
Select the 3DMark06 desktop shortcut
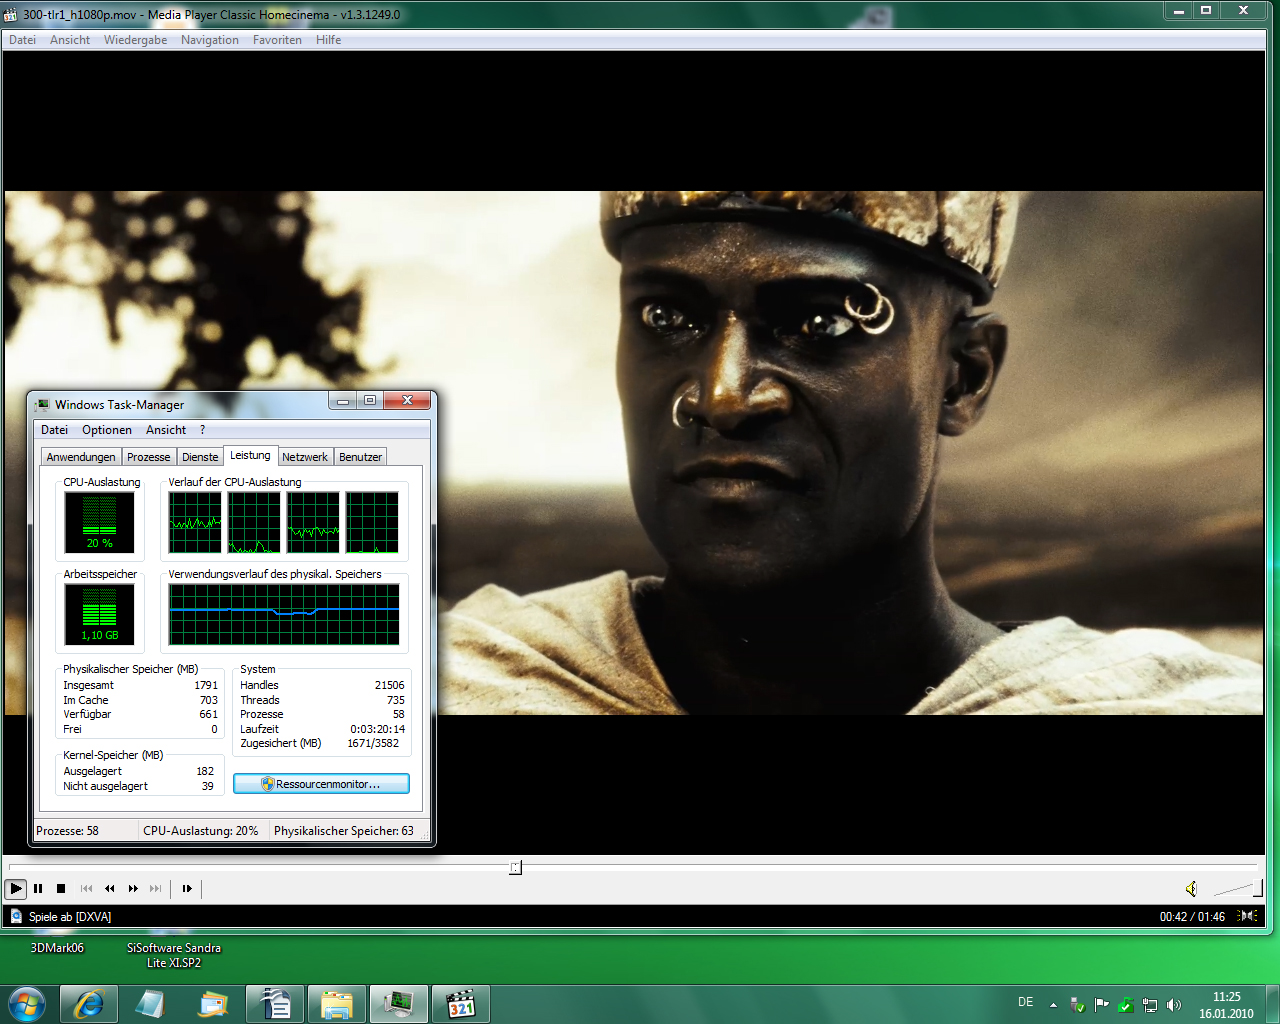coord(57,948)
